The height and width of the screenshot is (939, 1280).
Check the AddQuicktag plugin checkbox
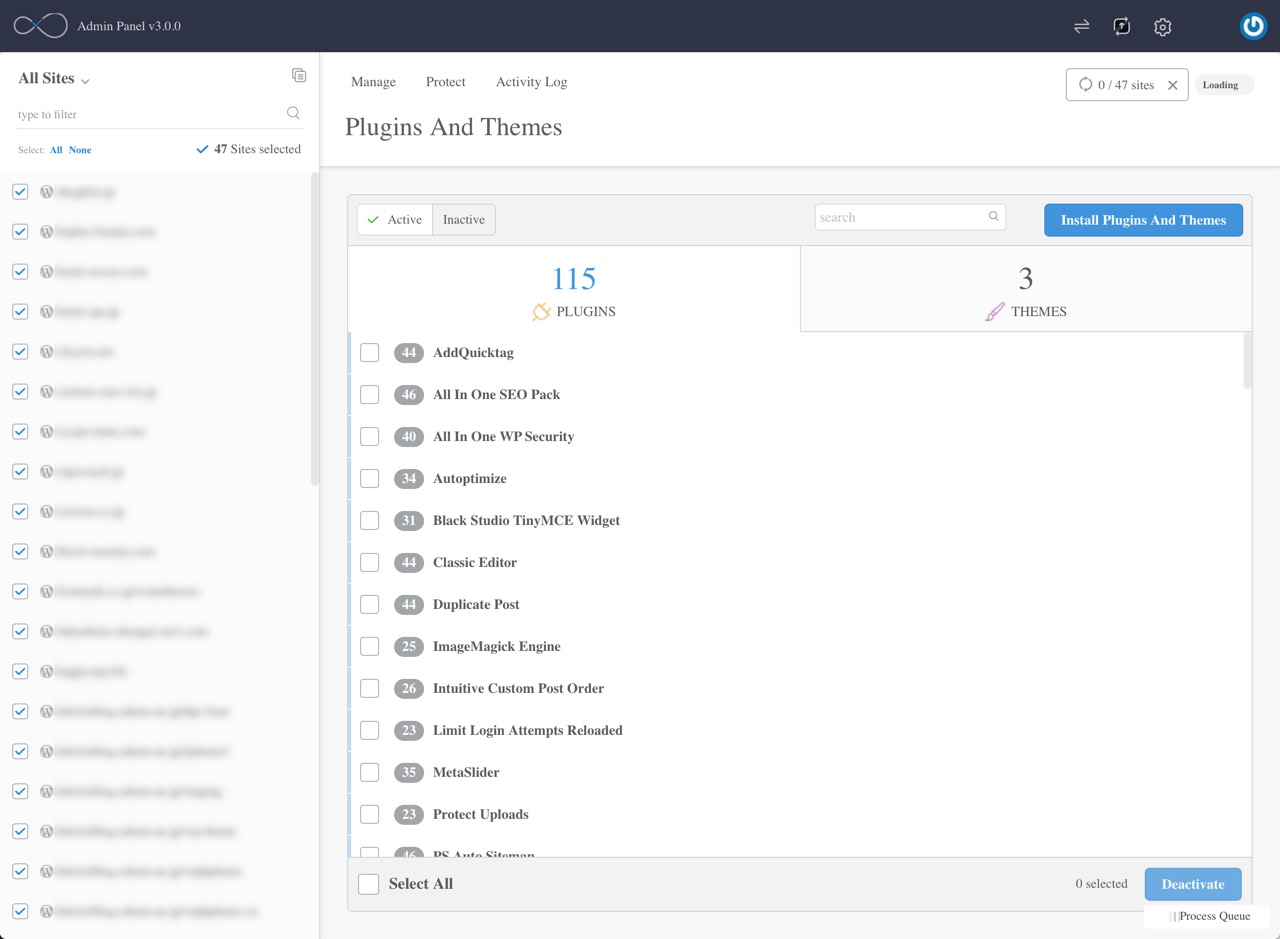click(x=370, y=352)
